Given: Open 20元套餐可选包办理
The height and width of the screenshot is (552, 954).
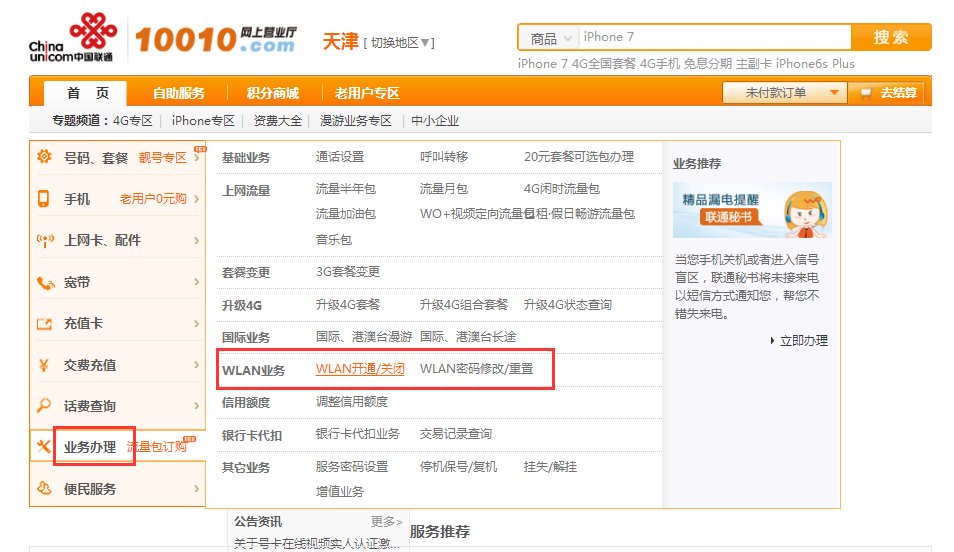Looking at the screenshot, I should pos(579,156).
